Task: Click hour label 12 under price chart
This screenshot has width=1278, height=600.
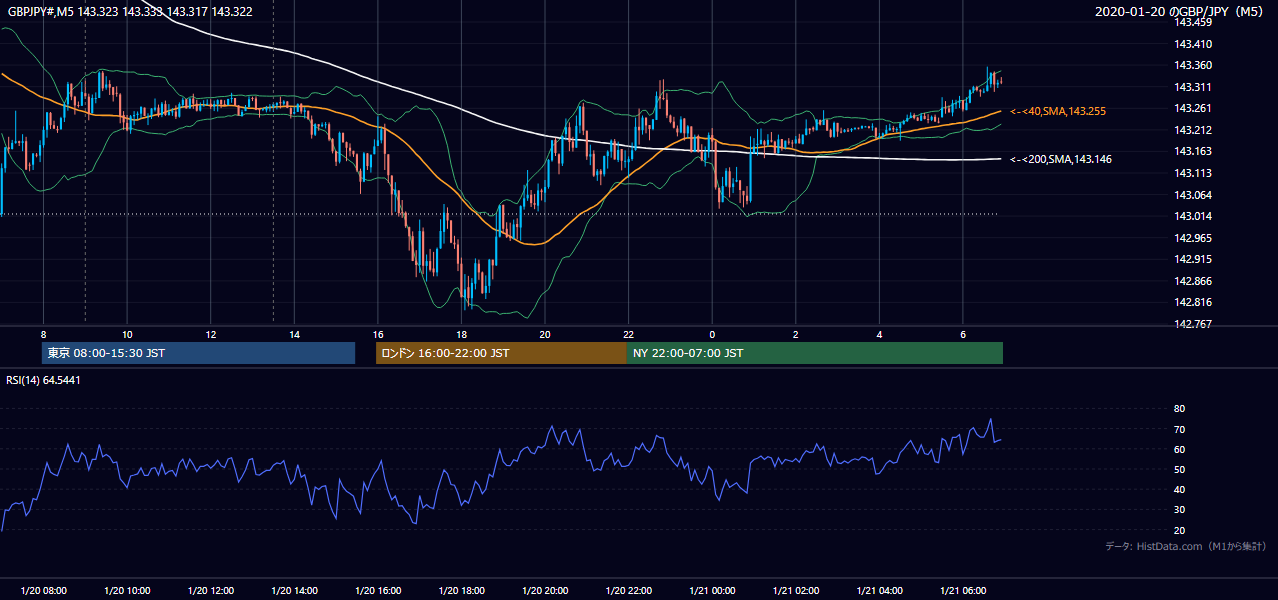Action: [211, 334]
